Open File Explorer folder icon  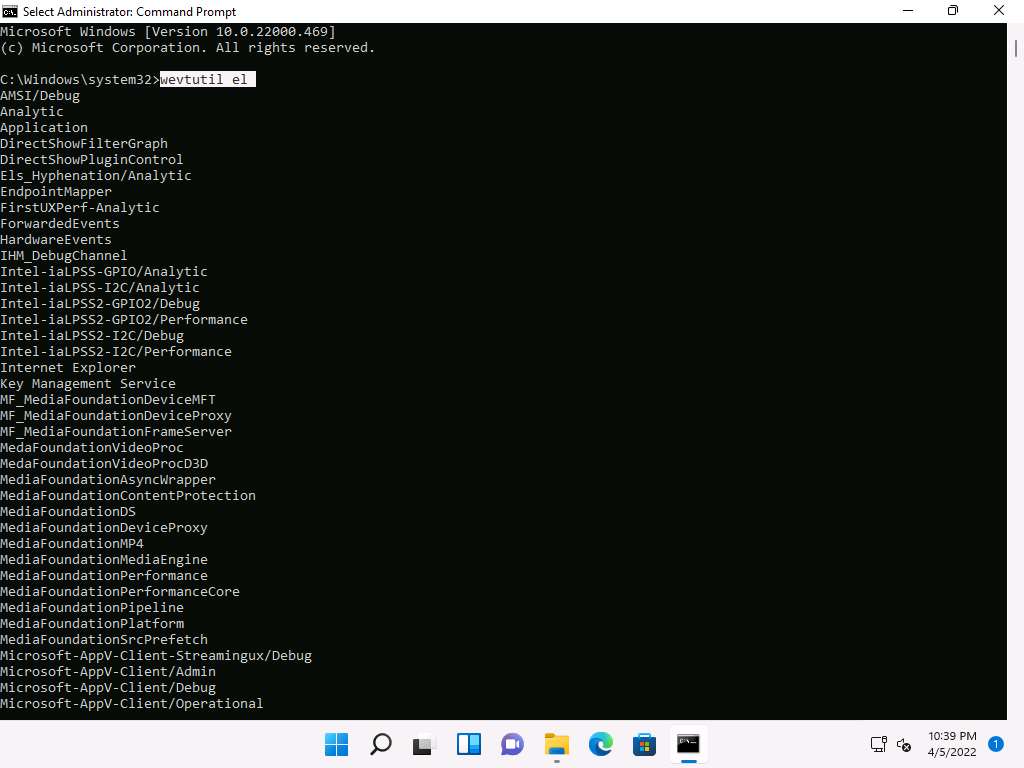(557, 744)
